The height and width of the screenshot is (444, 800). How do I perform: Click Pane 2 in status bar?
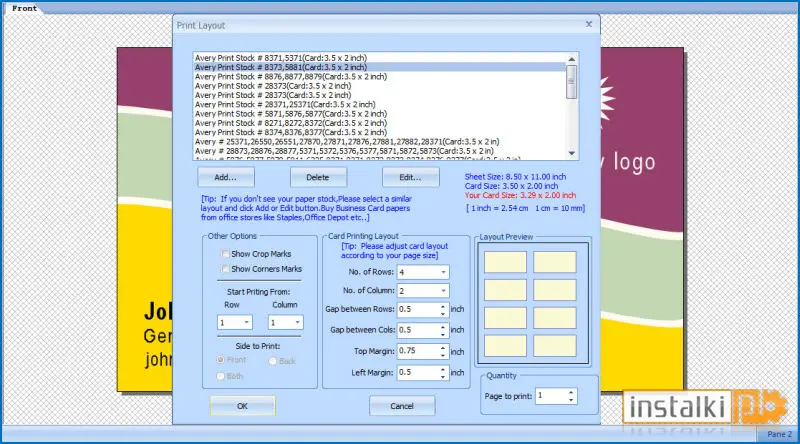click(x=779, y=434)
